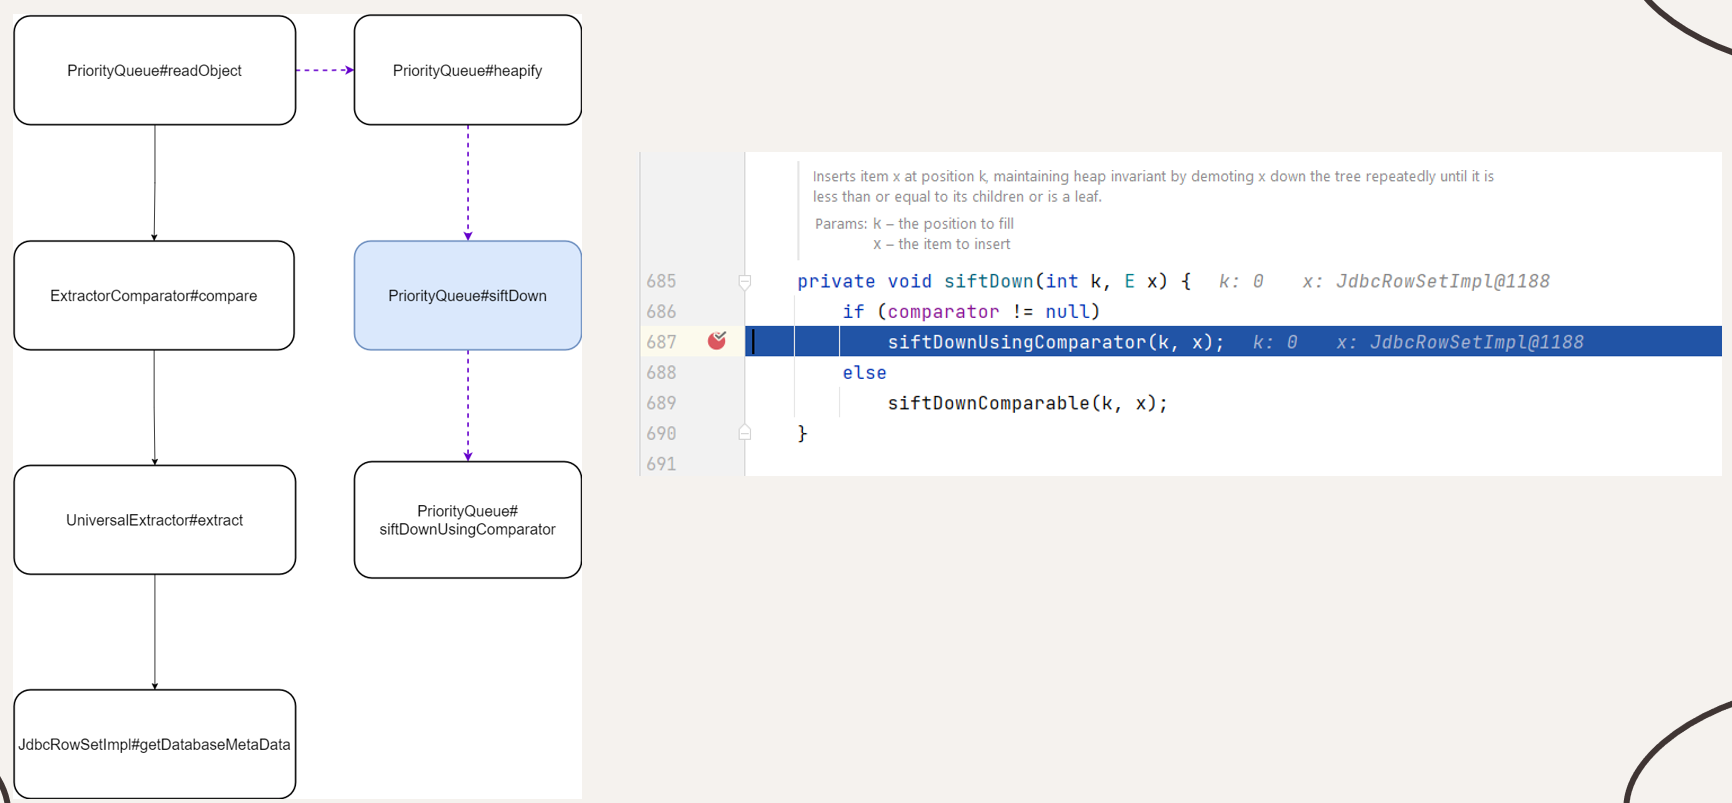Click the comparator variable in the if condition

click(943, 312)
